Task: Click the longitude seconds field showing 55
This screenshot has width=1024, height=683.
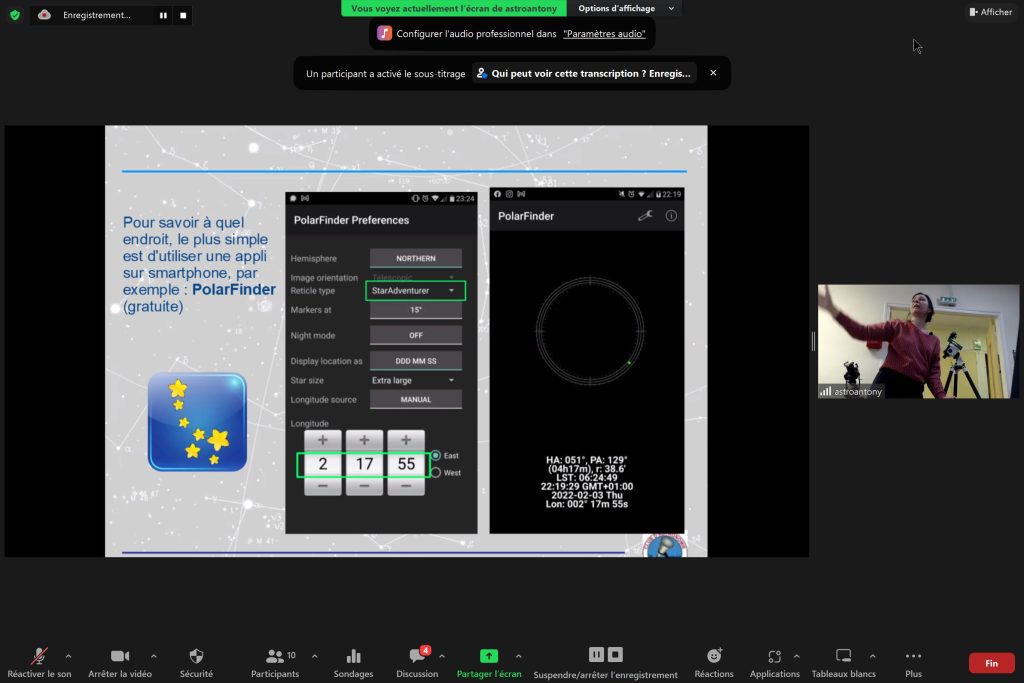Action: [406, 464]
